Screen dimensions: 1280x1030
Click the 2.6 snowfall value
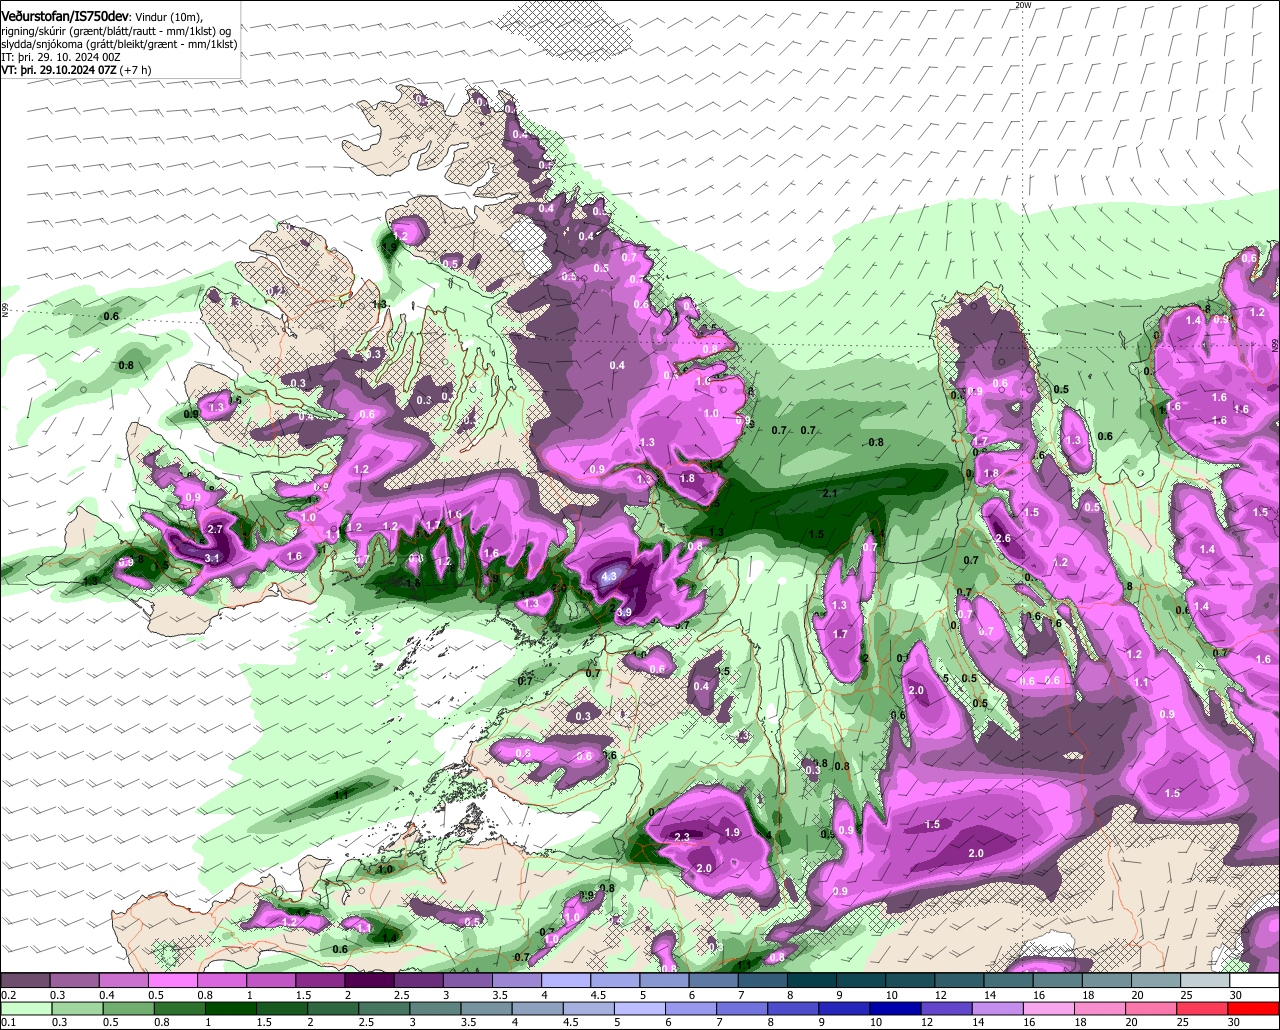(1003, 539)
